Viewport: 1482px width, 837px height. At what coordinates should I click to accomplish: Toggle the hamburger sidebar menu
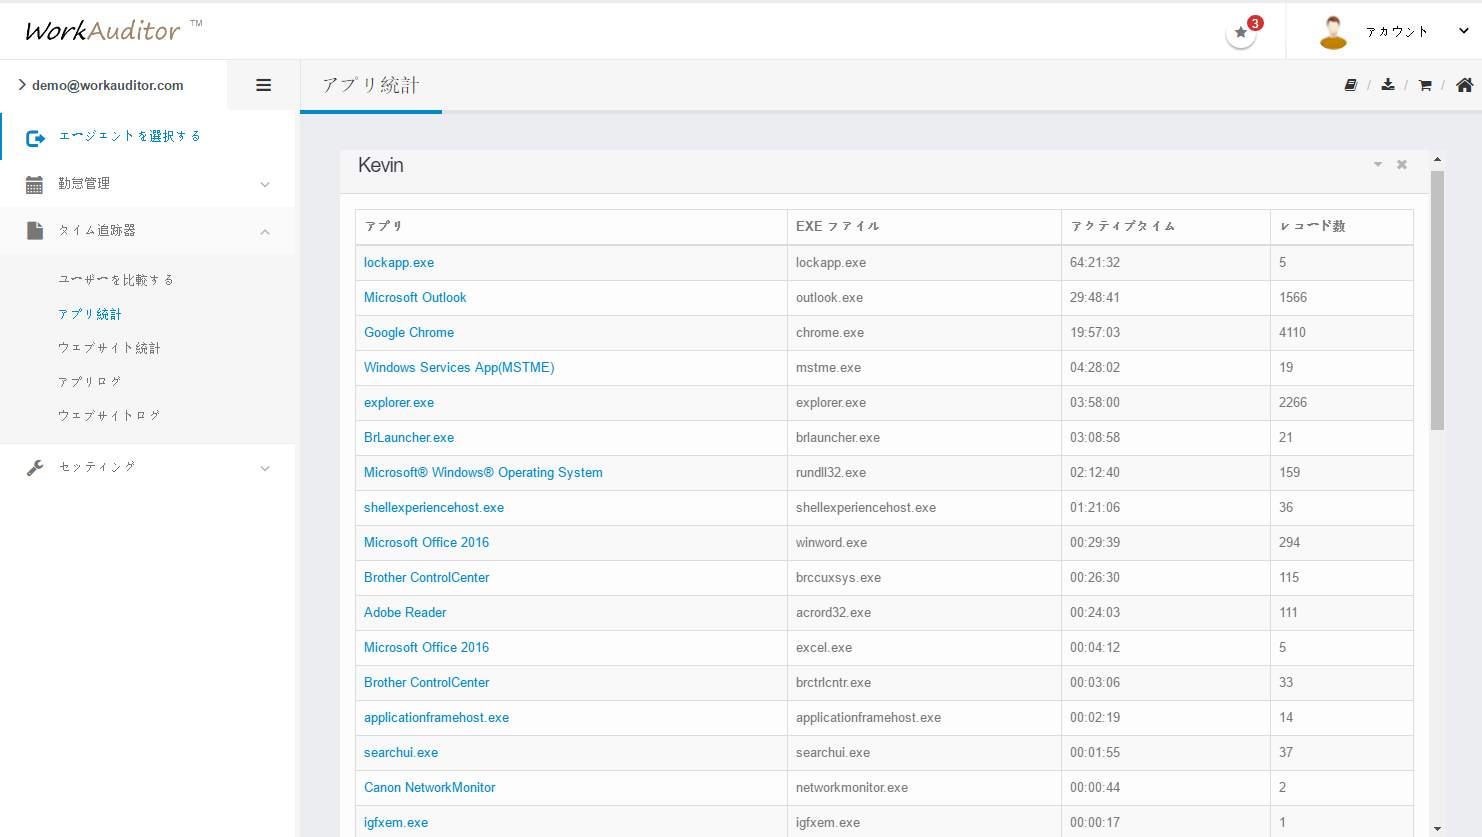coord(264,85)
